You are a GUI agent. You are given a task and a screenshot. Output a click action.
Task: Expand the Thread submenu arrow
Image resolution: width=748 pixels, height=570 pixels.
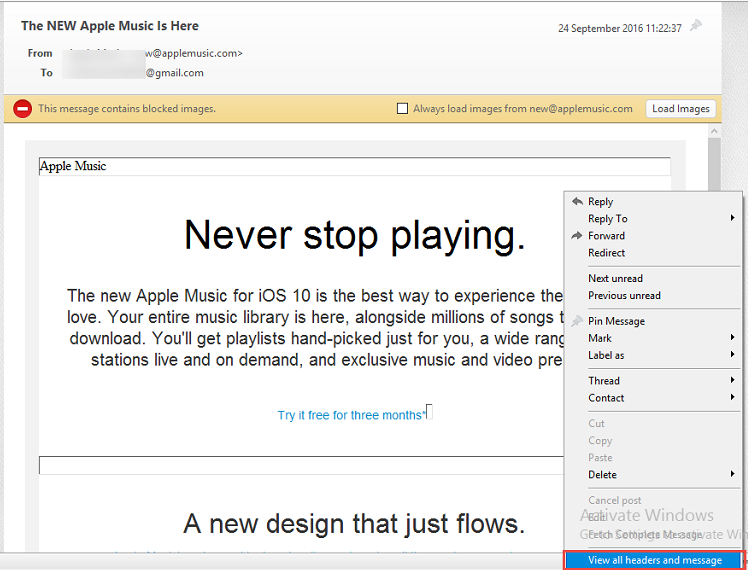point(732,380)
